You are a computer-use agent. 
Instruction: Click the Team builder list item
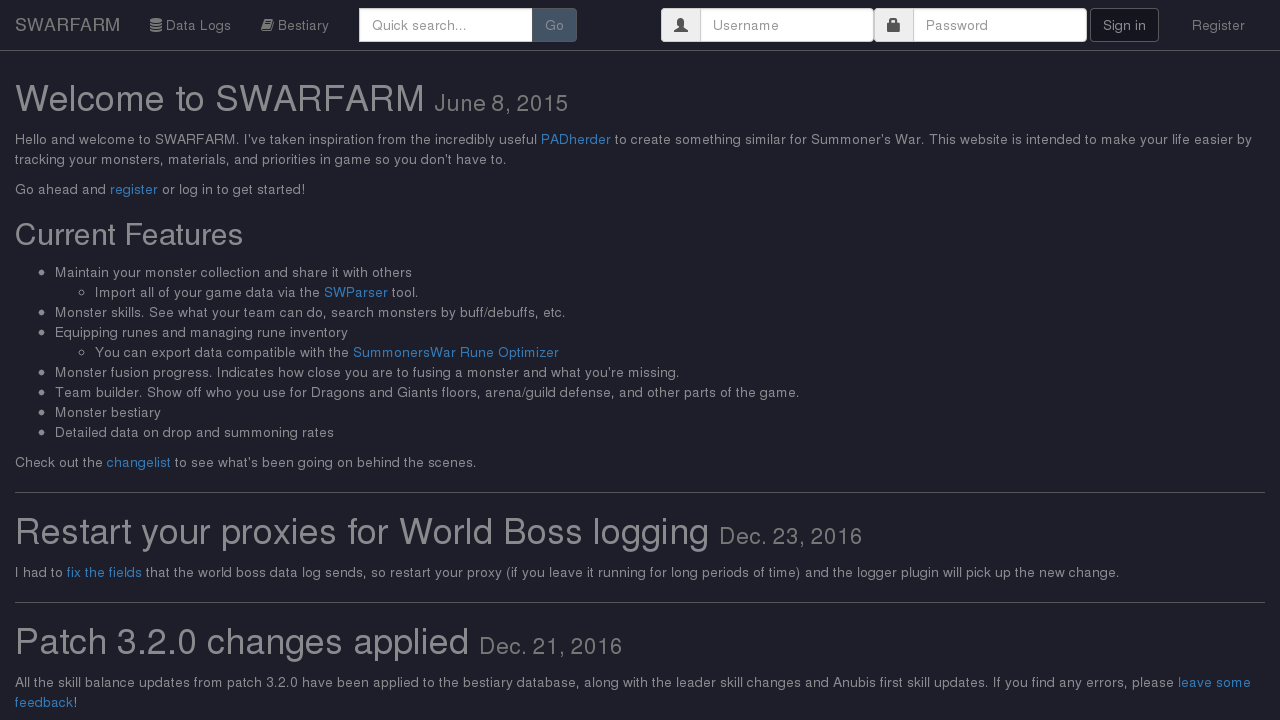[427, 392]
